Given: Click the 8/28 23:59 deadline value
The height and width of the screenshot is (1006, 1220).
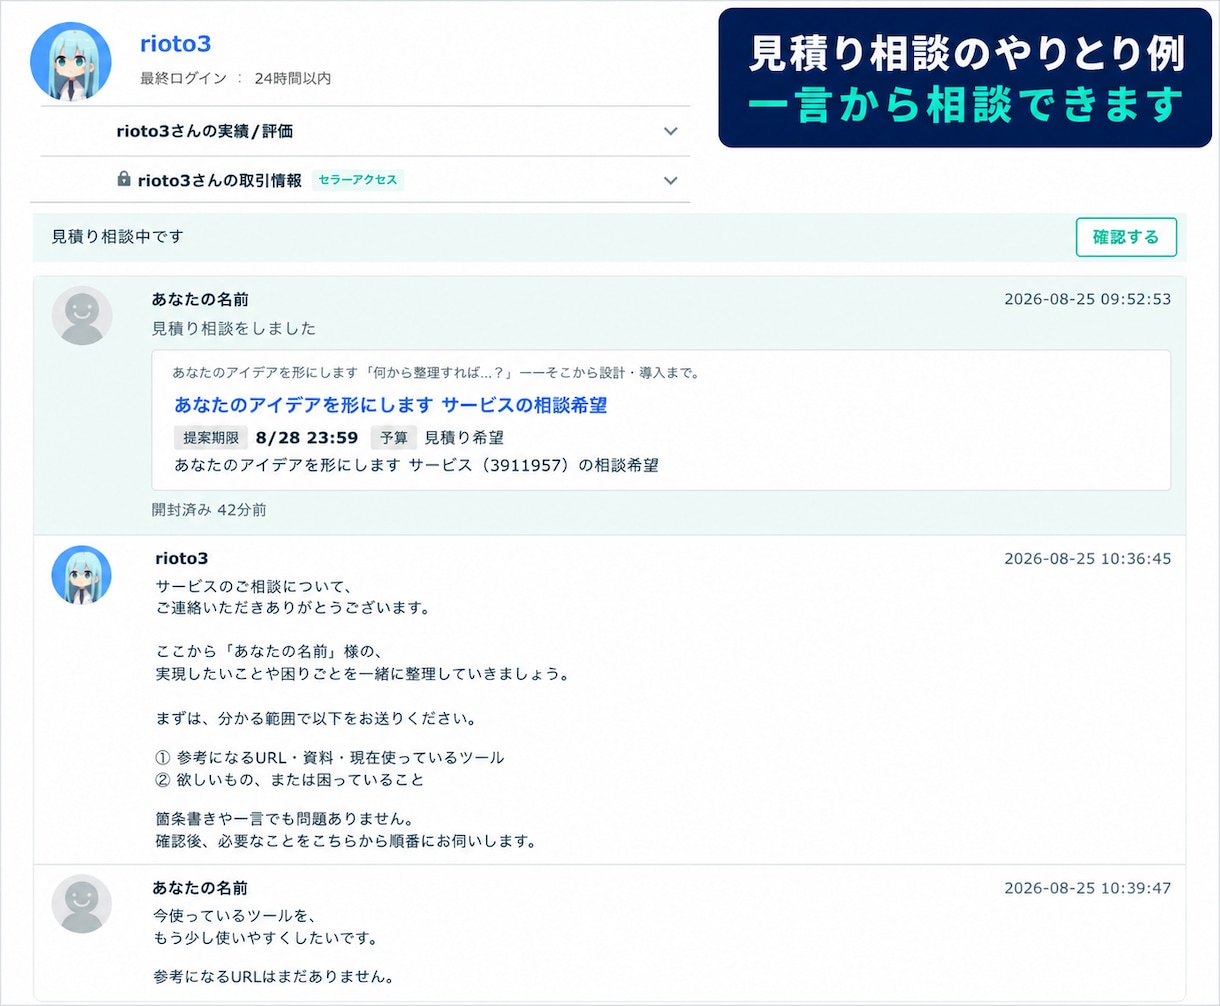Looking at the screenshot, I should click(x=307, y=438).
